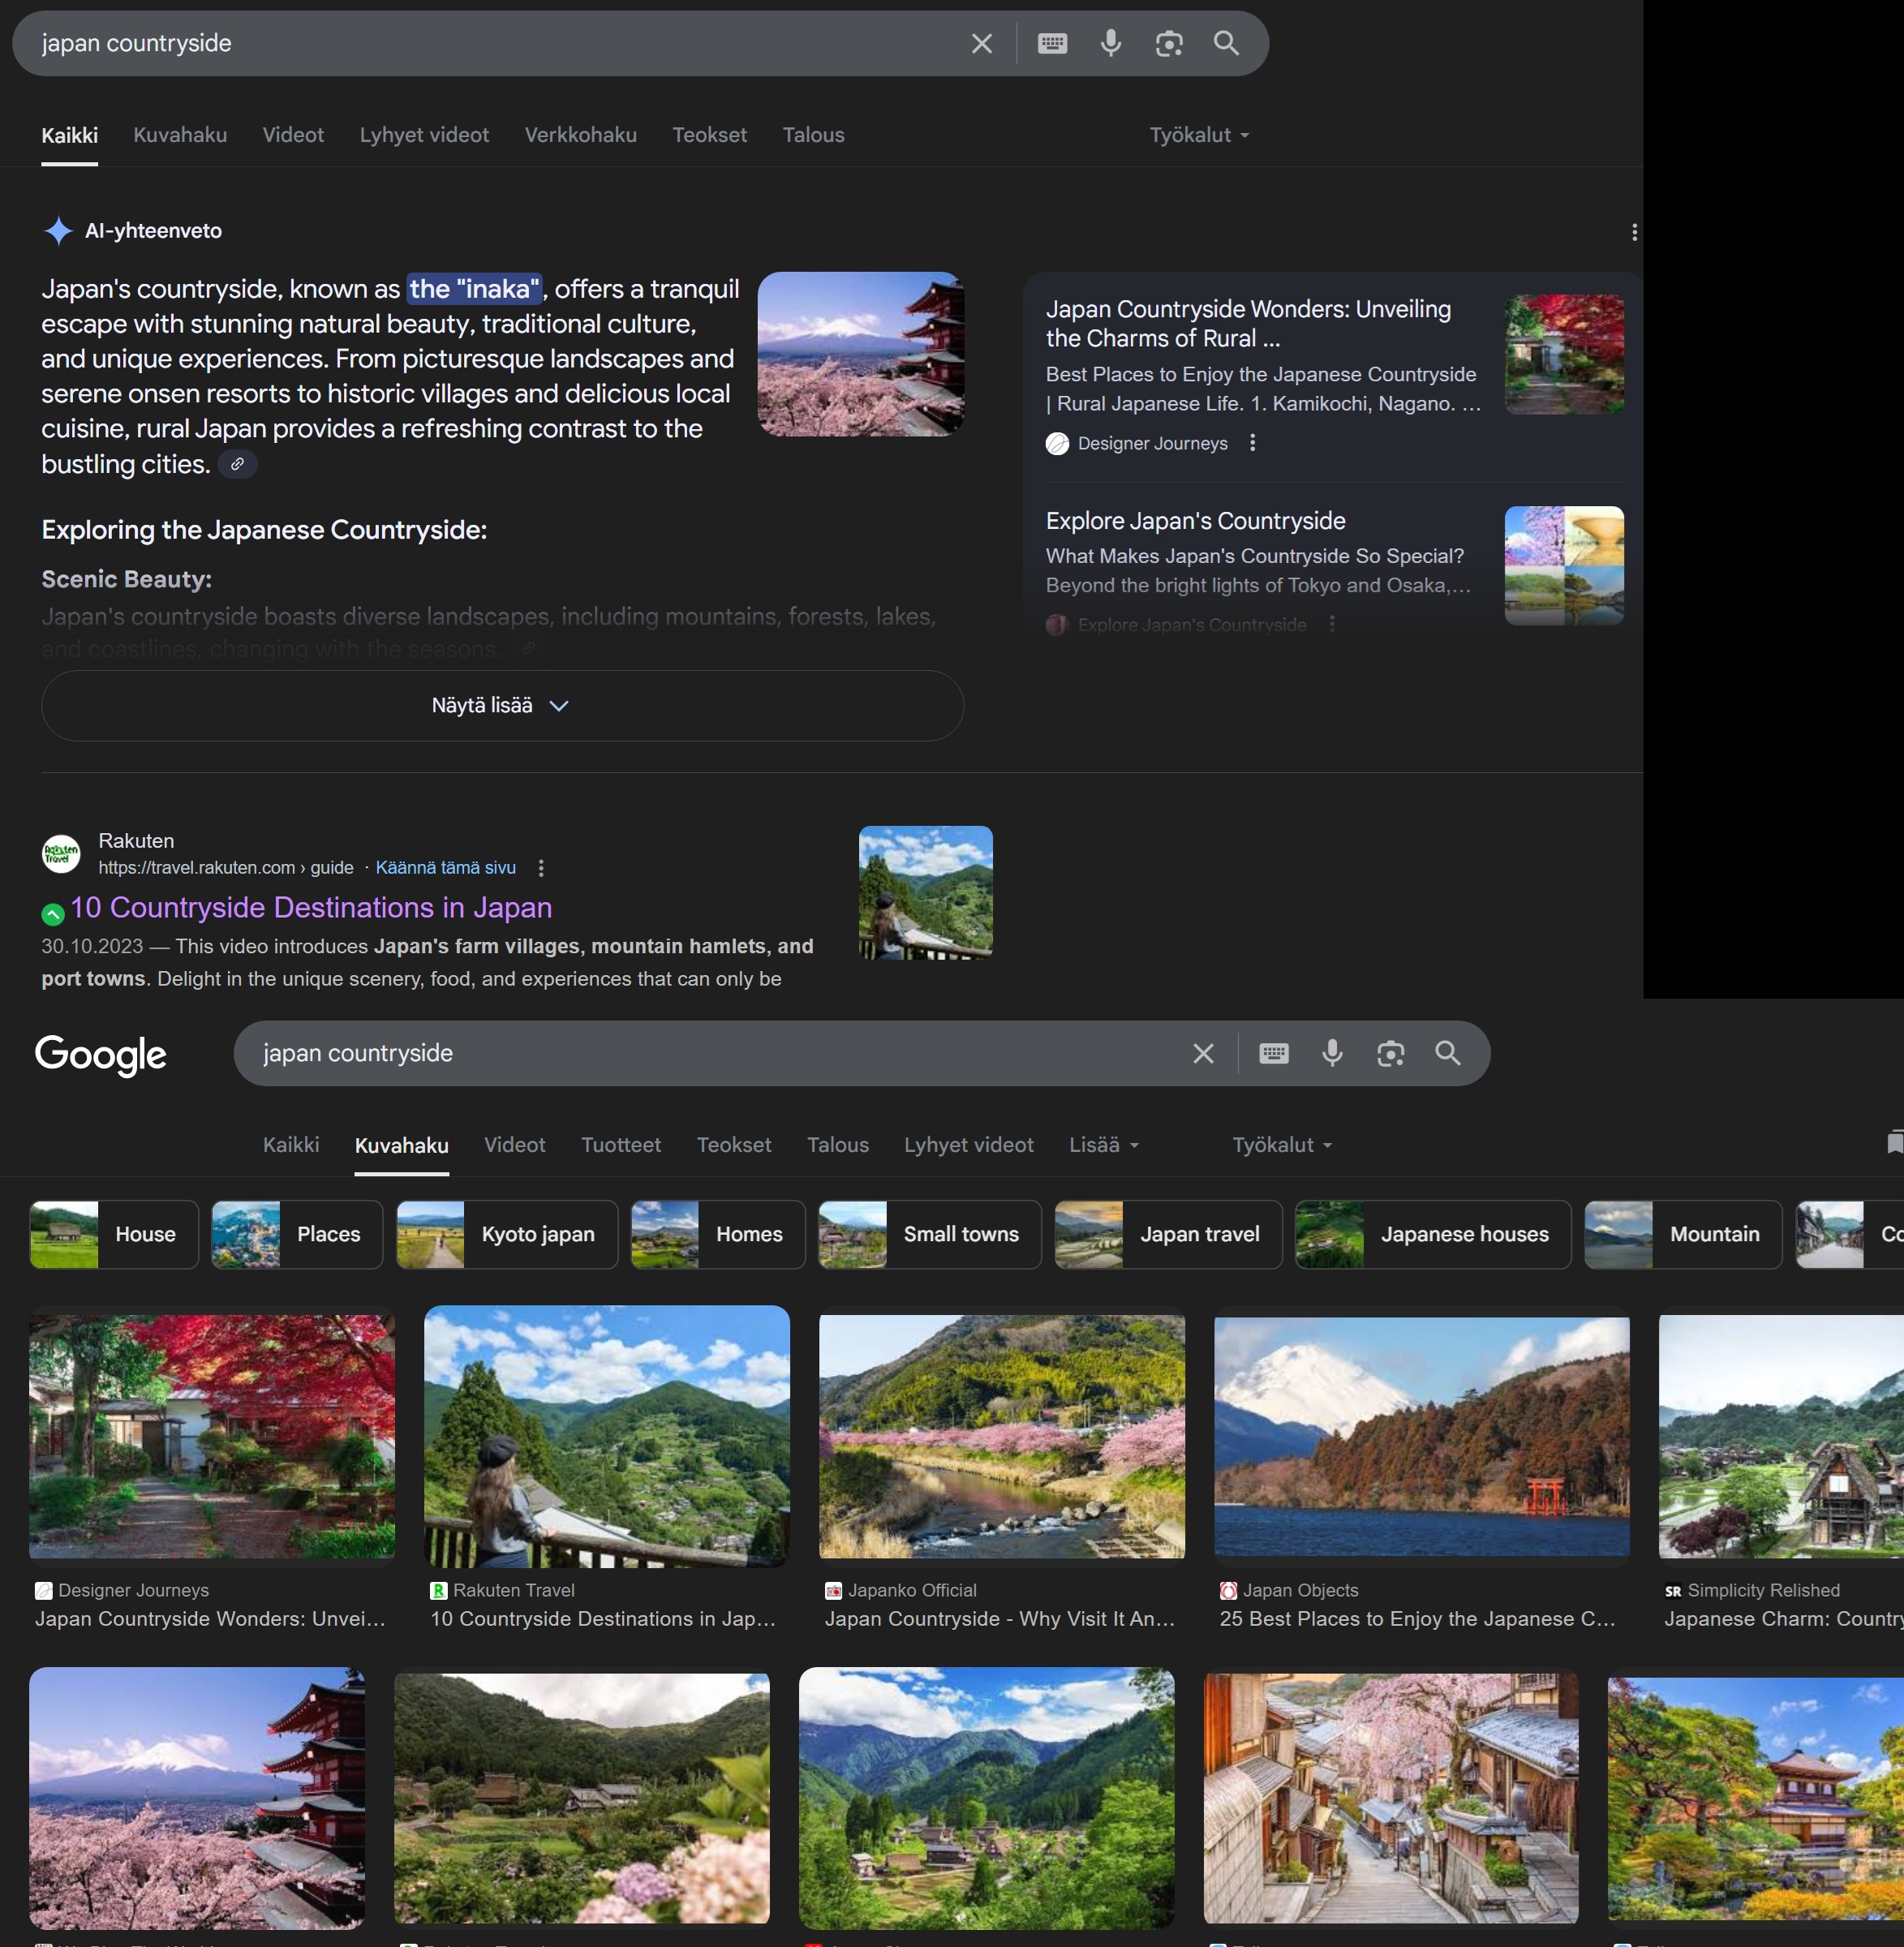Image resolution: width=1904 pixels, height=1947 pixels.
Task: Open 'Explore Japan's Countryside' source card
Action: tap(1333, 568)
